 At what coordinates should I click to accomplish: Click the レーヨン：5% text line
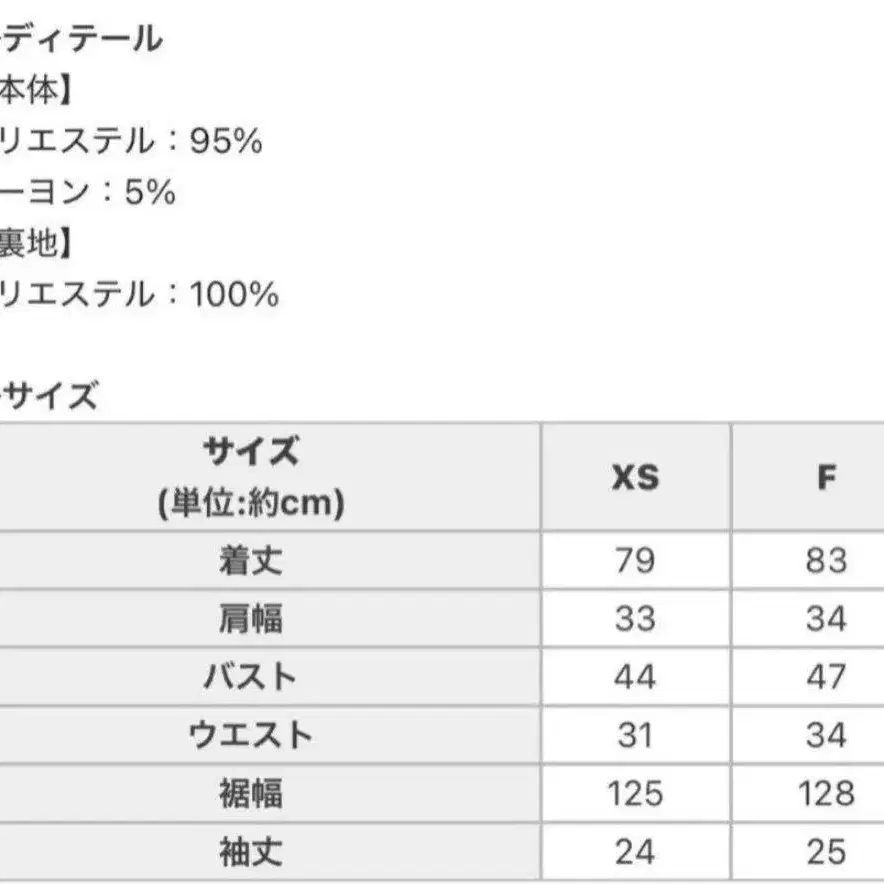pyautogui.click(x=88, y=192)
